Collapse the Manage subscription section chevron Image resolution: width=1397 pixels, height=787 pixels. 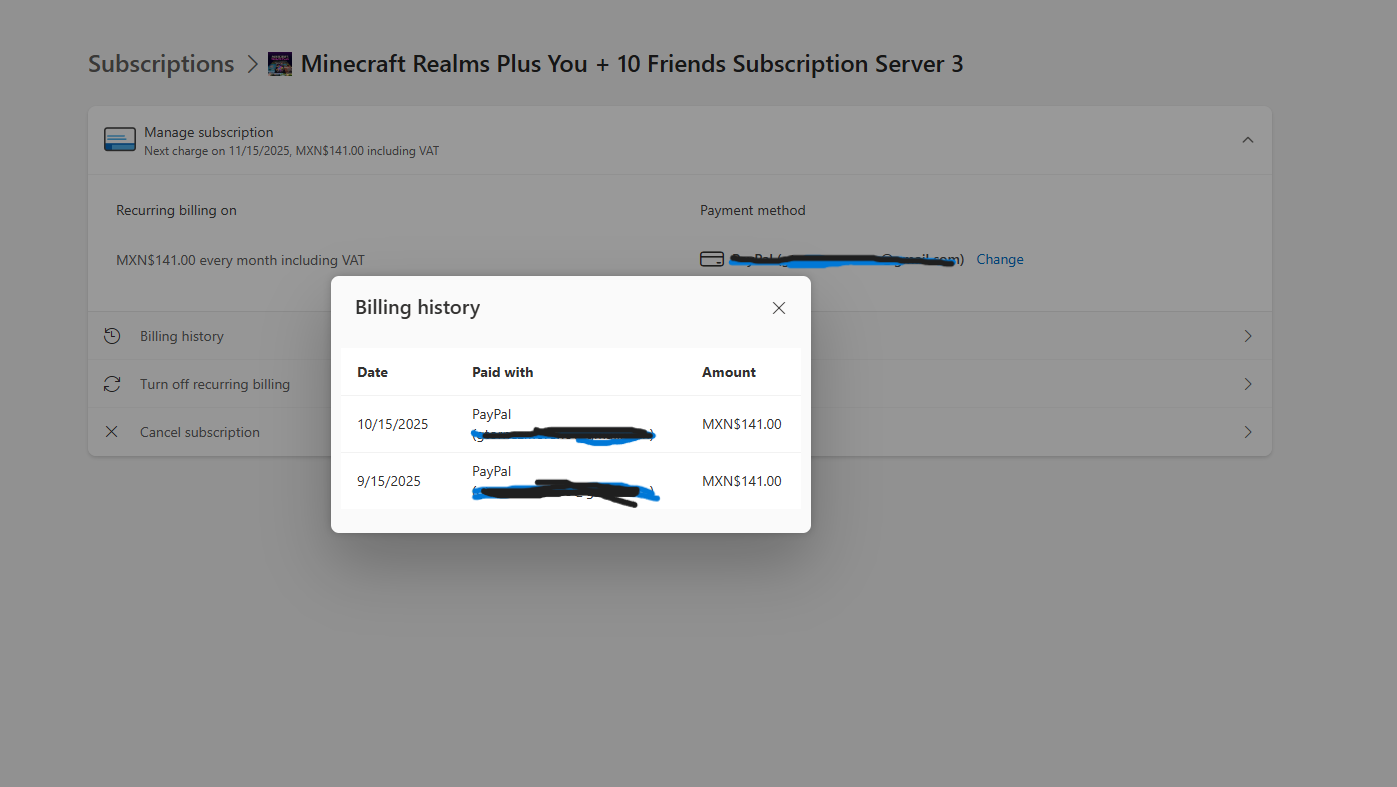click(1247, 140)
